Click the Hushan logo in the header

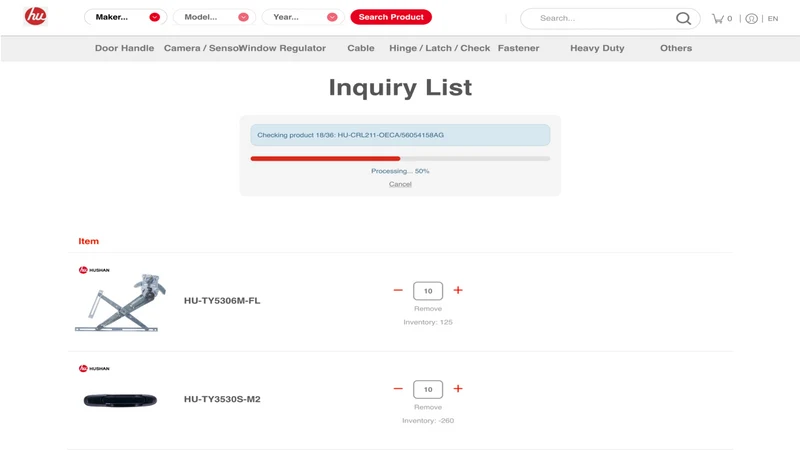point(36,16)
